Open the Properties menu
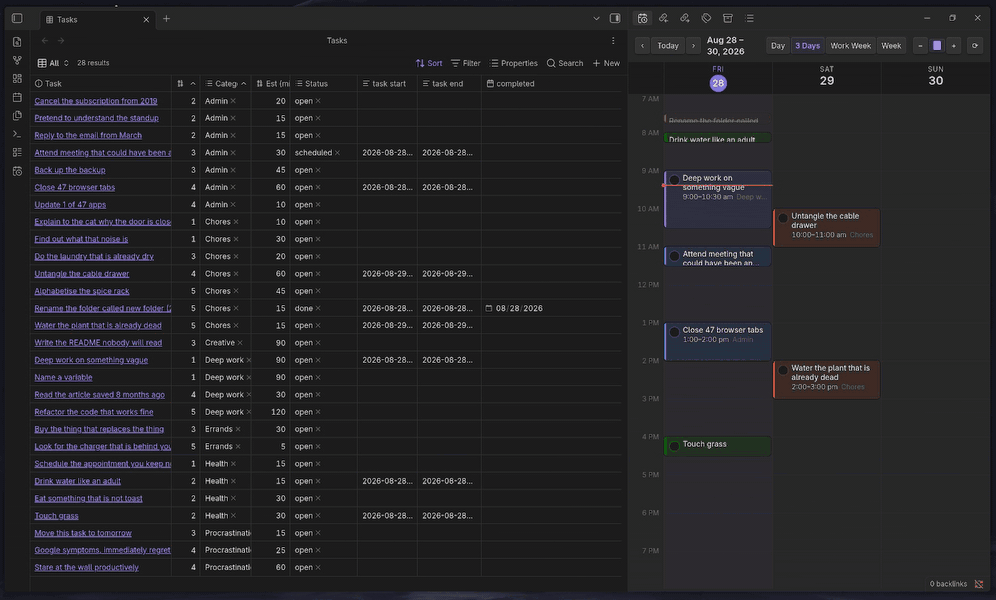The image size is (996, 600). tap(513, 63)
